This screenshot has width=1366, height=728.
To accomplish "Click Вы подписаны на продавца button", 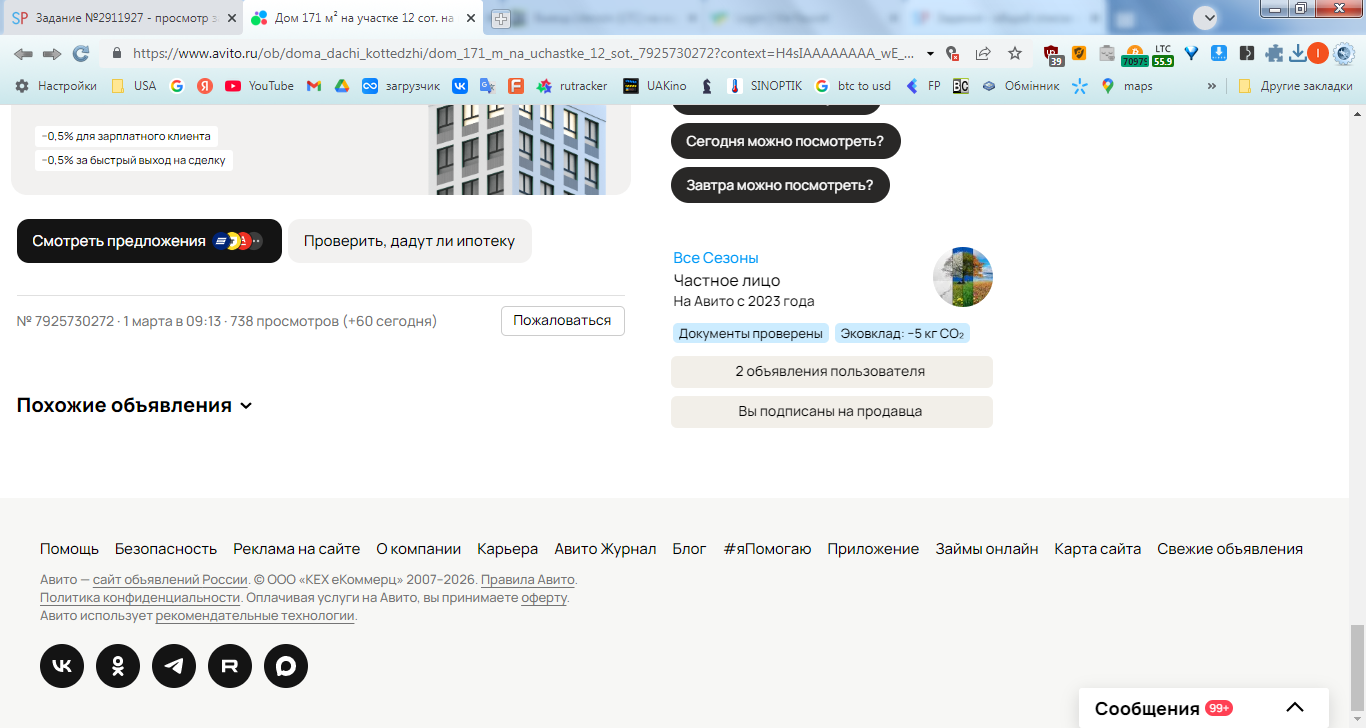I will tap(832, 412).
